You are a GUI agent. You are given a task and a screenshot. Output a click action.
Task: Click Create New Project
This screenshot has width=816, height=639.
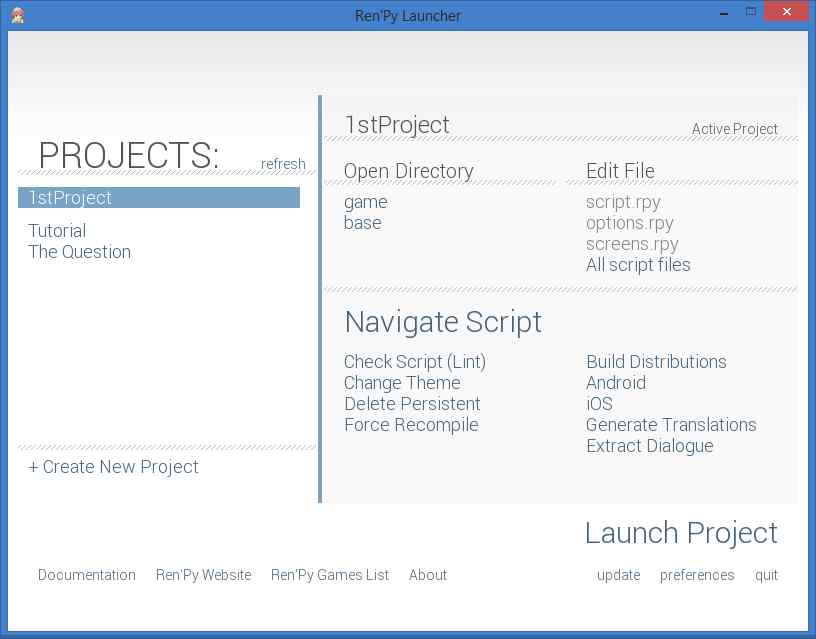coord(113,467)
